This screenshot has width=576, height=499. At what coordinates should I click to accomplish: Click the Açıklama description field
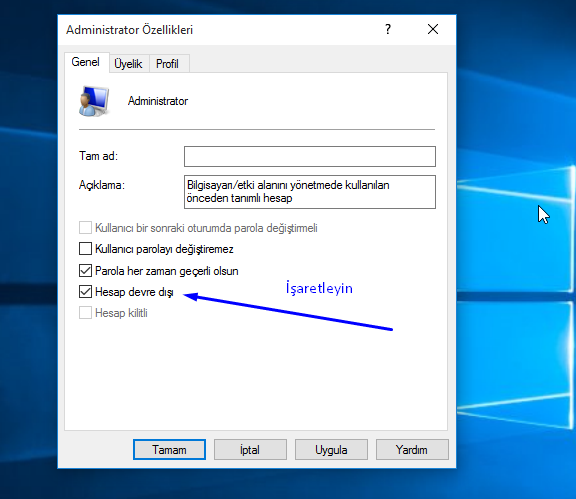point(310,192)
